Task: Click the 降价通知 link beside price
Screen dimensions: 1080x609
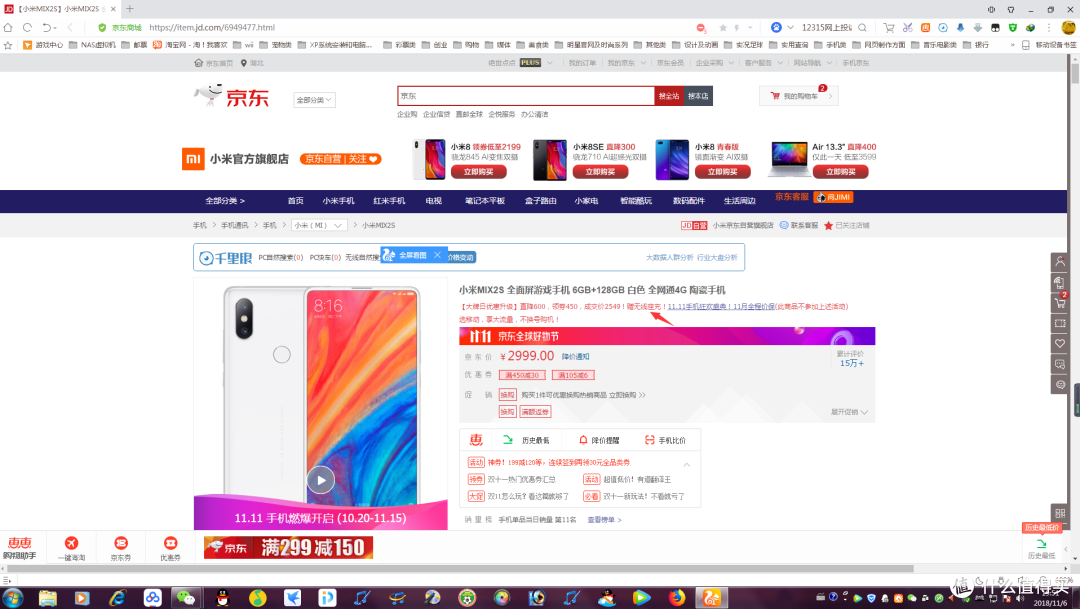Action: 575,356
